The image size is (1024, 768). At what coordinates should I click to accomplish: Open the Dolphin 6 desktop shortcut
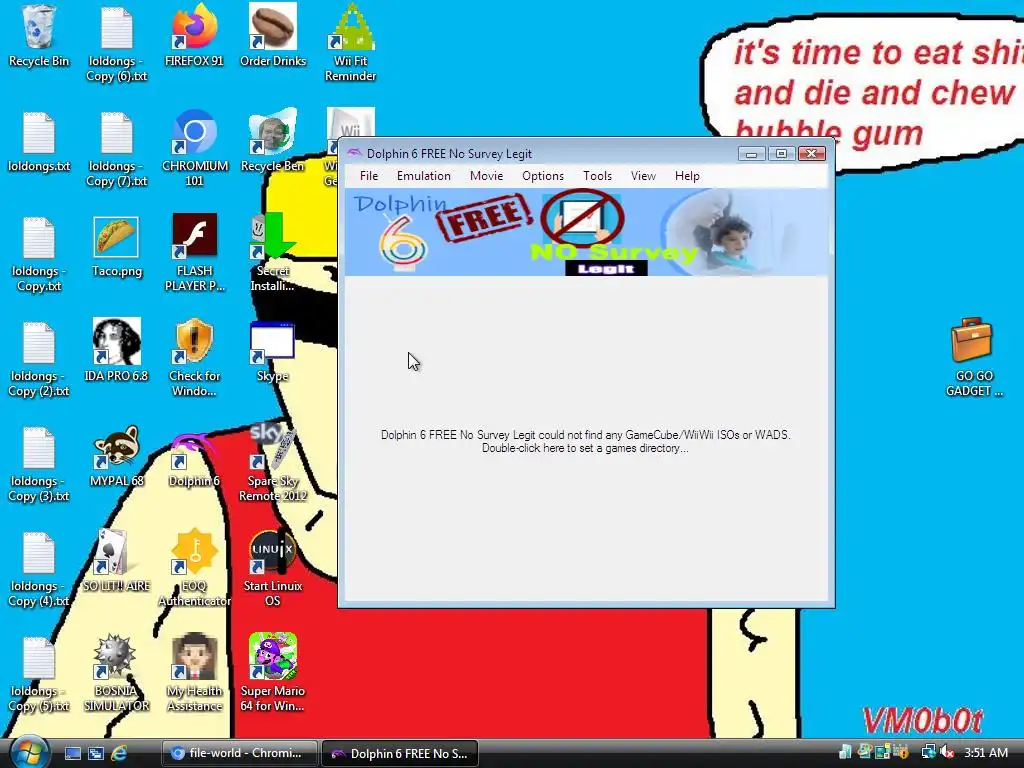(x=195, y=460)
